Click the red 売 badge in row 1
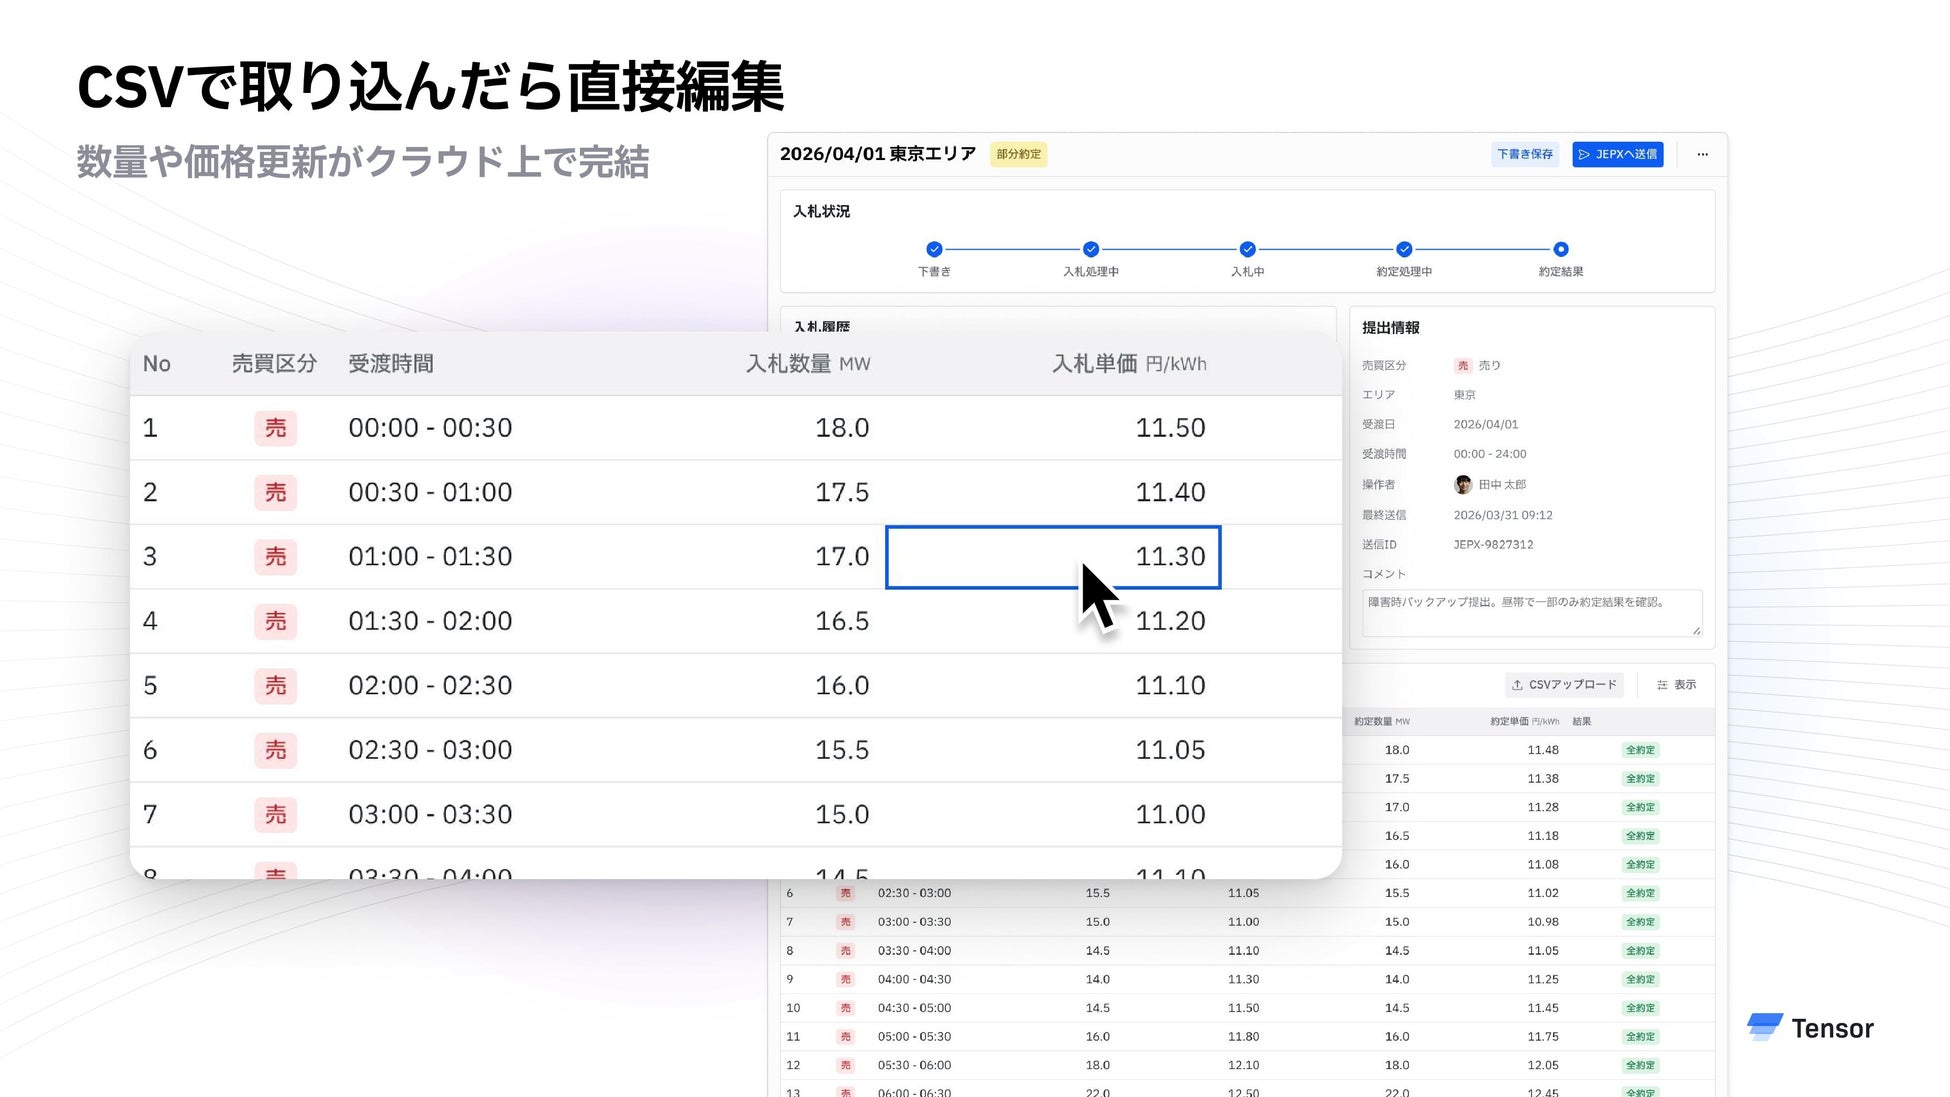The height and width of the screenshot is (1097, 1950). (275, 428)
